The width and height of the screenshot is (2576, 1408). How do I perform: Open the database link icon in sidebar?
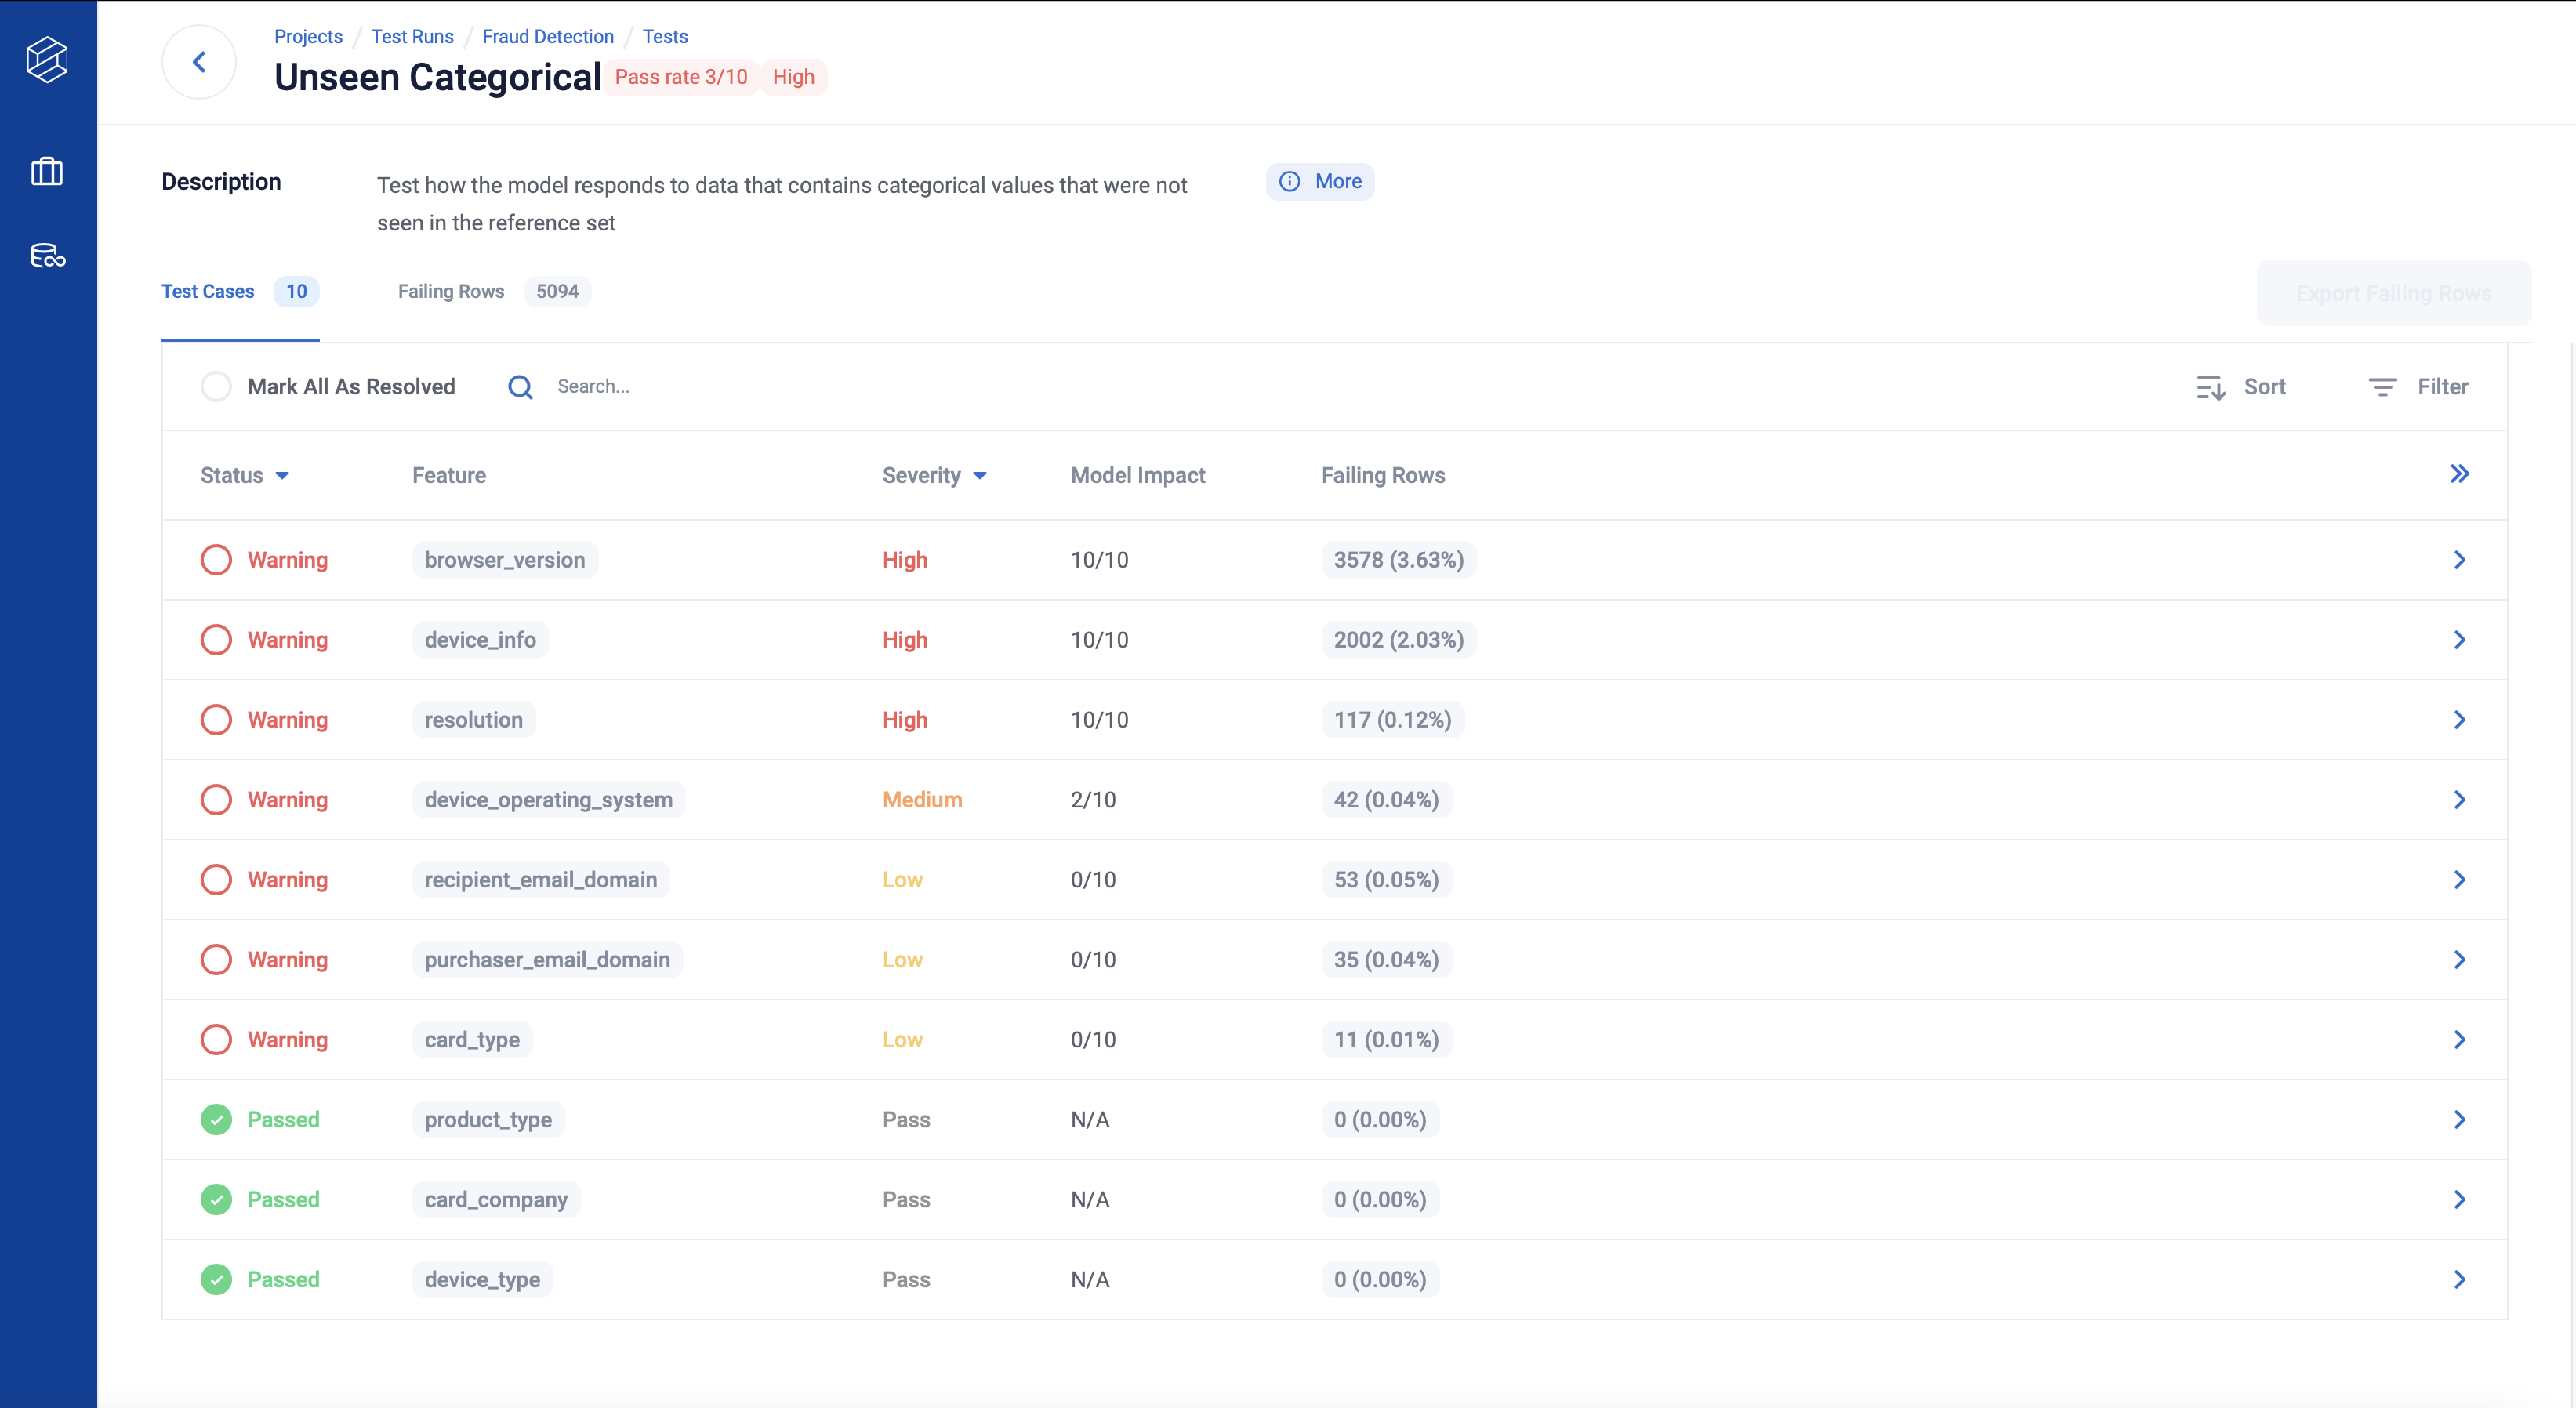tap(47, 256)
